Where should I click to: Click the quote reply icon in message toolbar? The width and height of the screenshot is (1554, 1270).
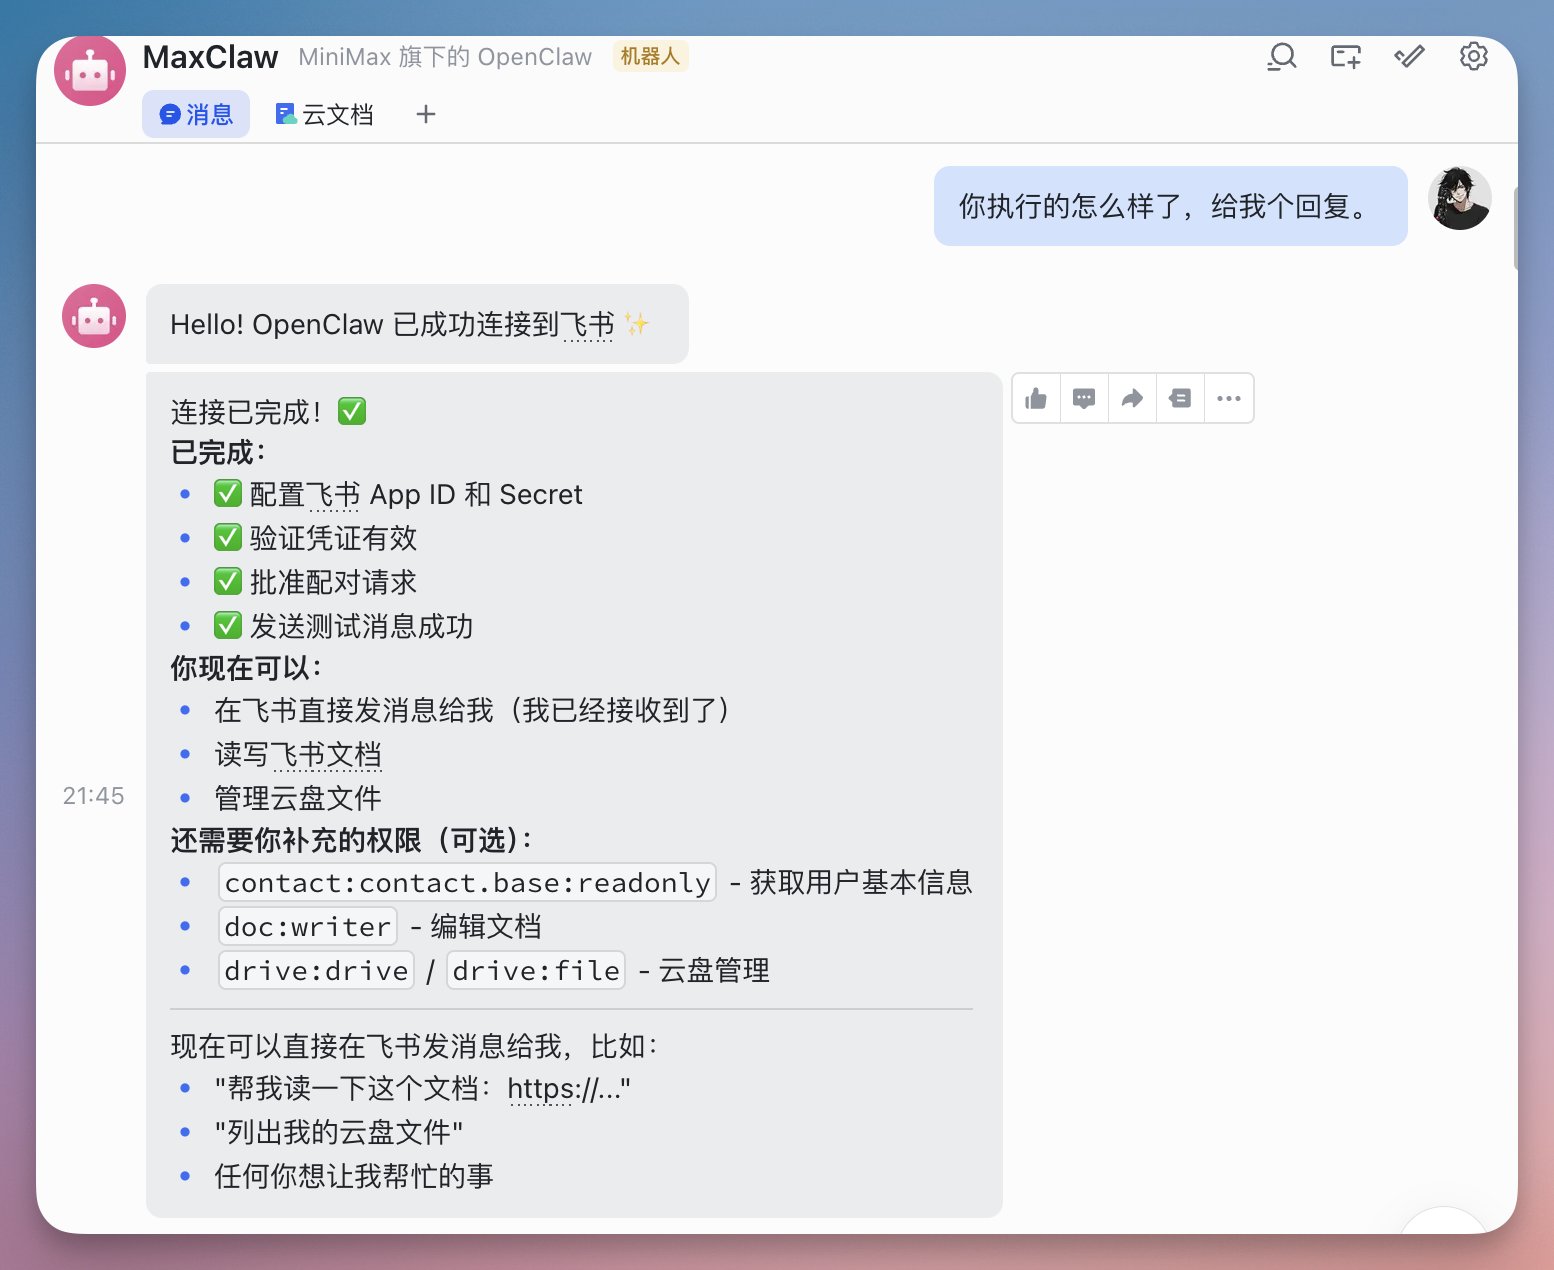click(1180, 399)
